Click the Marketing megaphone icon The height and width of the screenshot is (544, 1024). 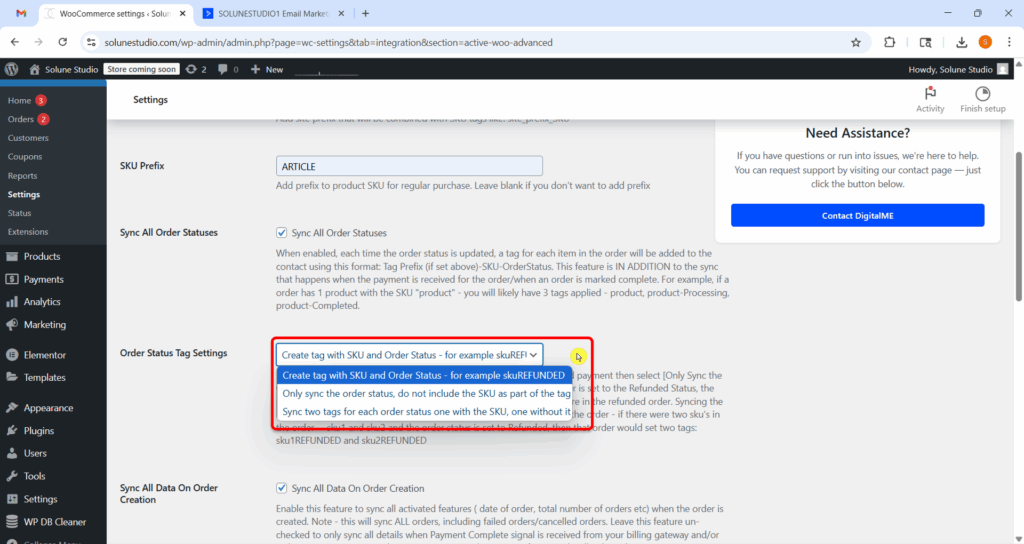click(12, 325)
